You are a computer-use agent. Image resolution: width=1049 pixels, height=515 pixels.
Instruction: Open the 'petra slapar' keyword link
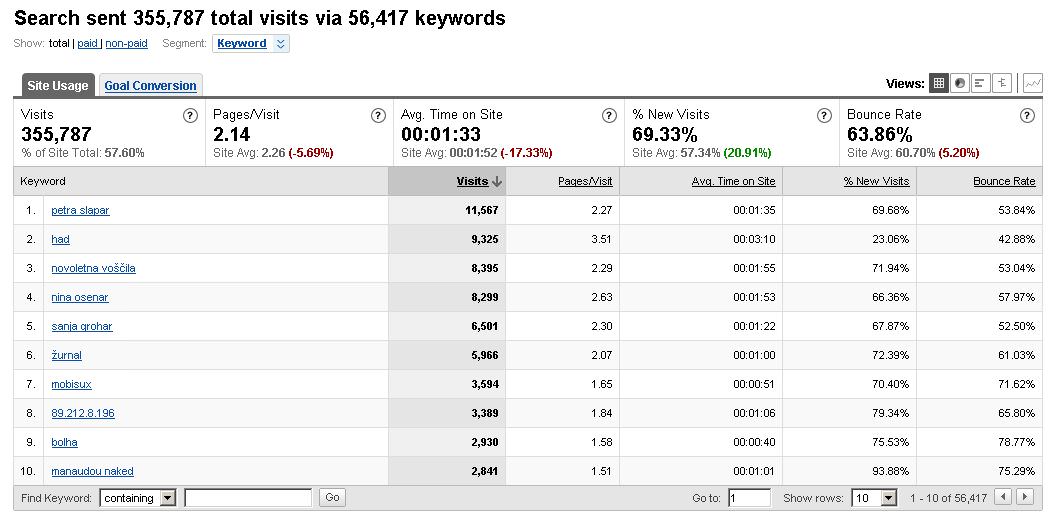(x=80, y=210)
